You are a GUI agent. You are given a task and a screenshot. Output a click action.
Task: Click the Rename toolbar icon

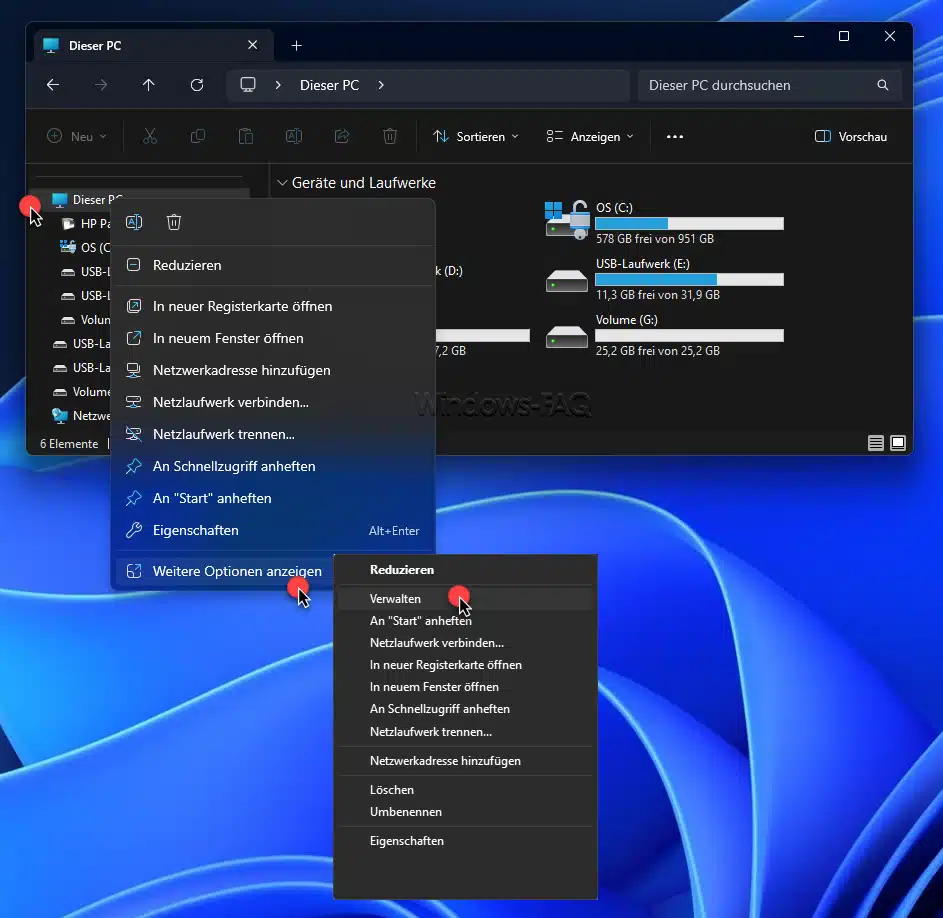pyautogui.click(x=293, y=137)
